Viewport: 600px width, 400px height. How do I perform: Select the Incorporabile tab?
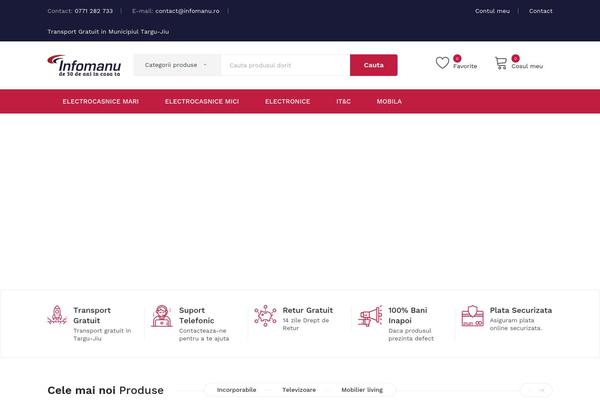pyautogui.click(x=236, y=390)
